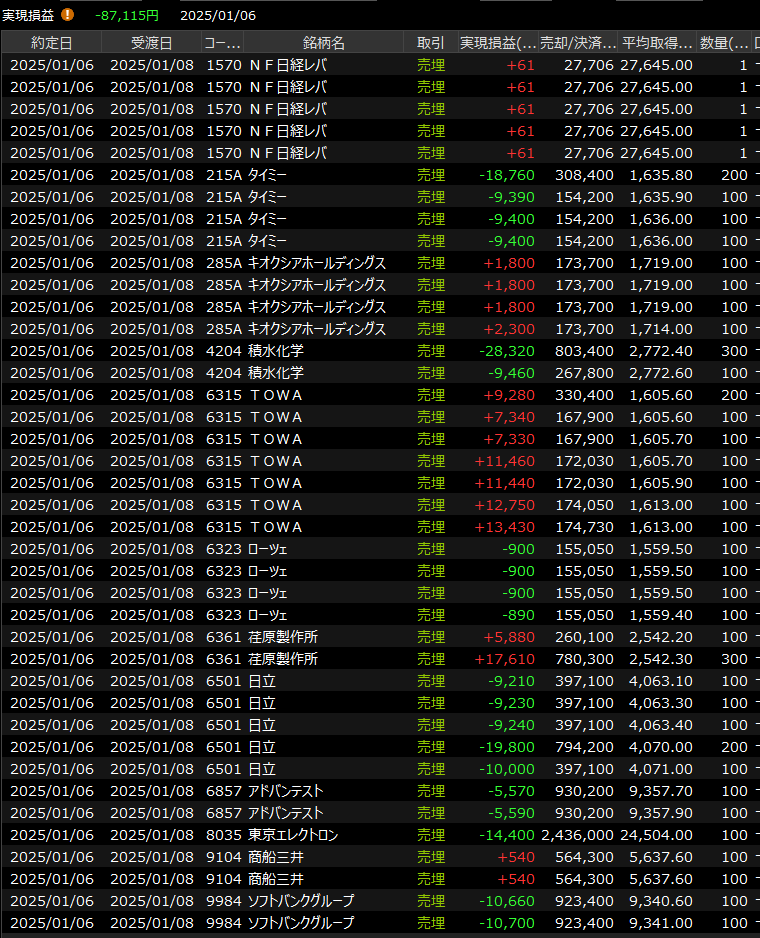The height and width of the screenshot is (938, 760).
Task: Click the コード column header
Action: pyautogui.click(x=221, y=43)
